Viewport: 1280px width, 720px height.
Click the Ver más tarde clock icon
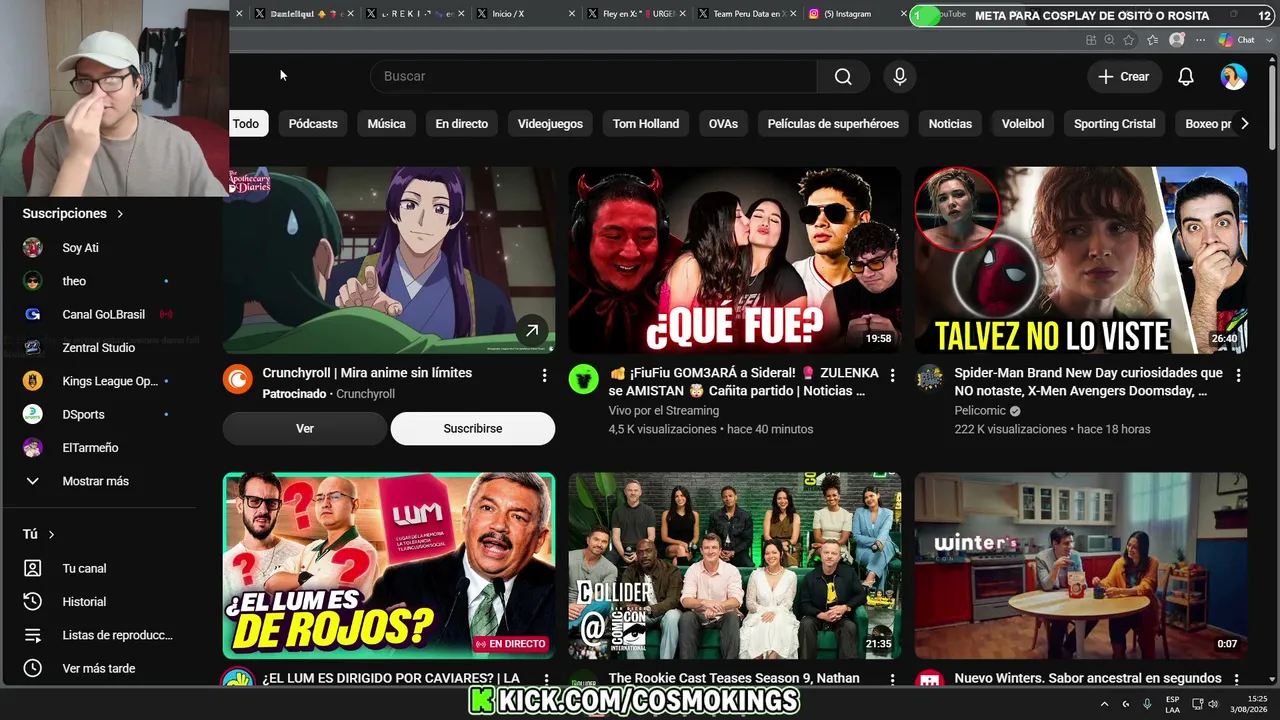click(33, 668)
